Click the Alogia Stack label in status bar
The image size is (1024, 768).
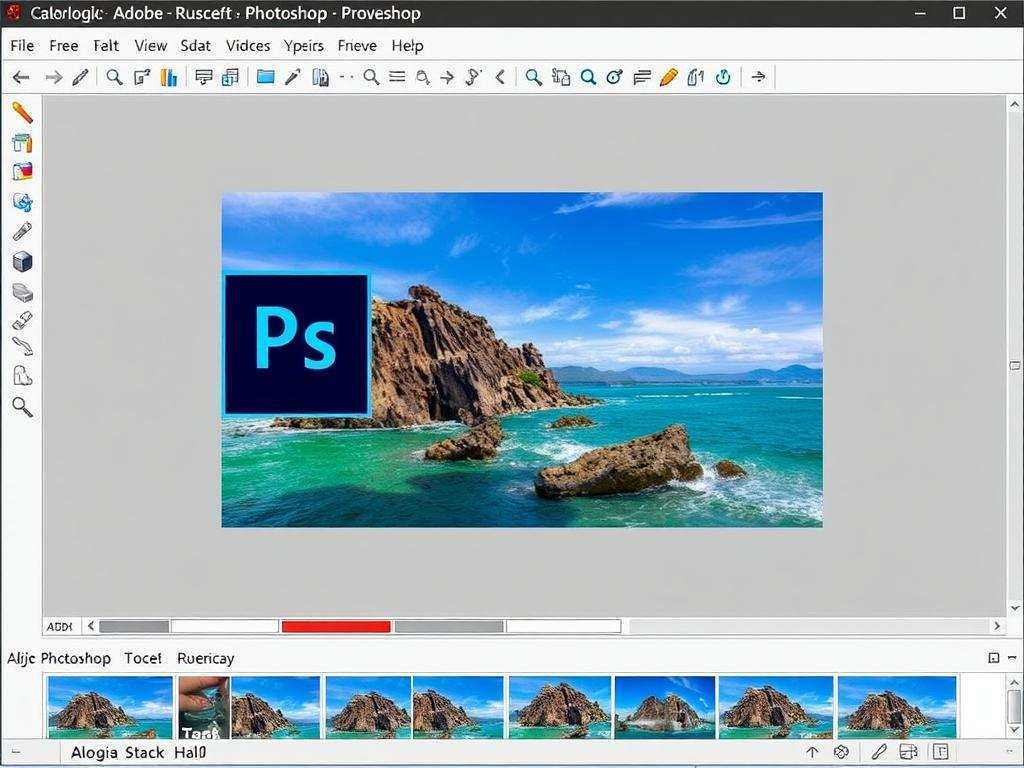[x=117, y=753]
